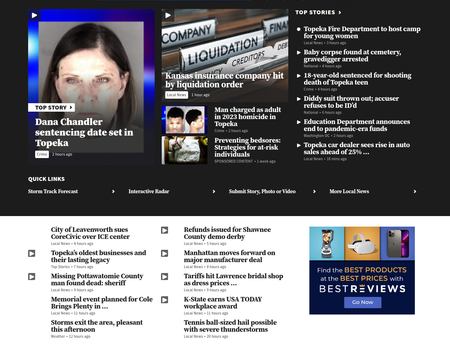Click chevron next to Storm Track Forecast

[113, 191]
